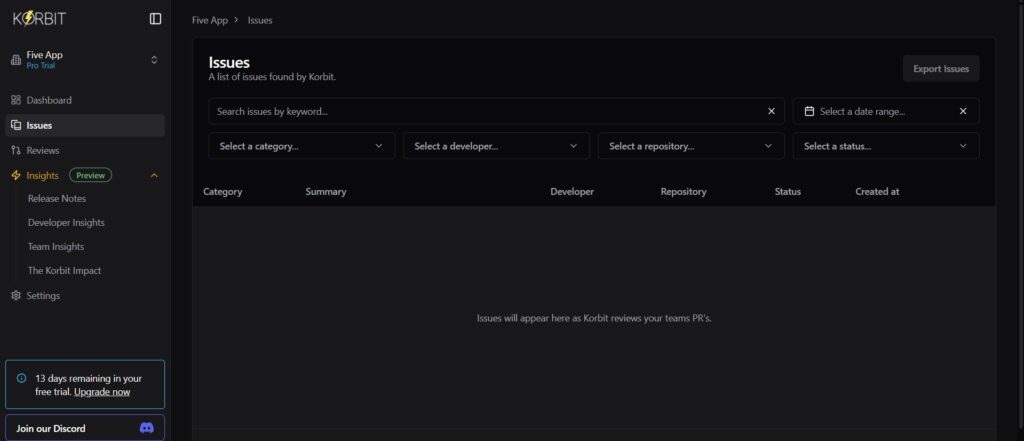Open the Select a developer dropdown
Viewport: 1024px width, 441px height.
(496, 146)
